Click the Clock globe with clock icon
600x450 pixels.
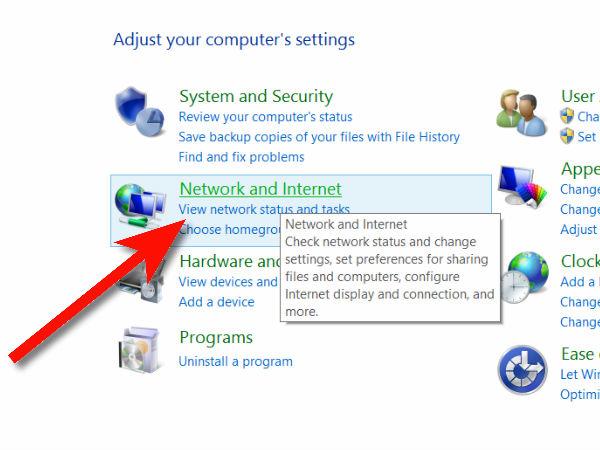coord(524,277)
